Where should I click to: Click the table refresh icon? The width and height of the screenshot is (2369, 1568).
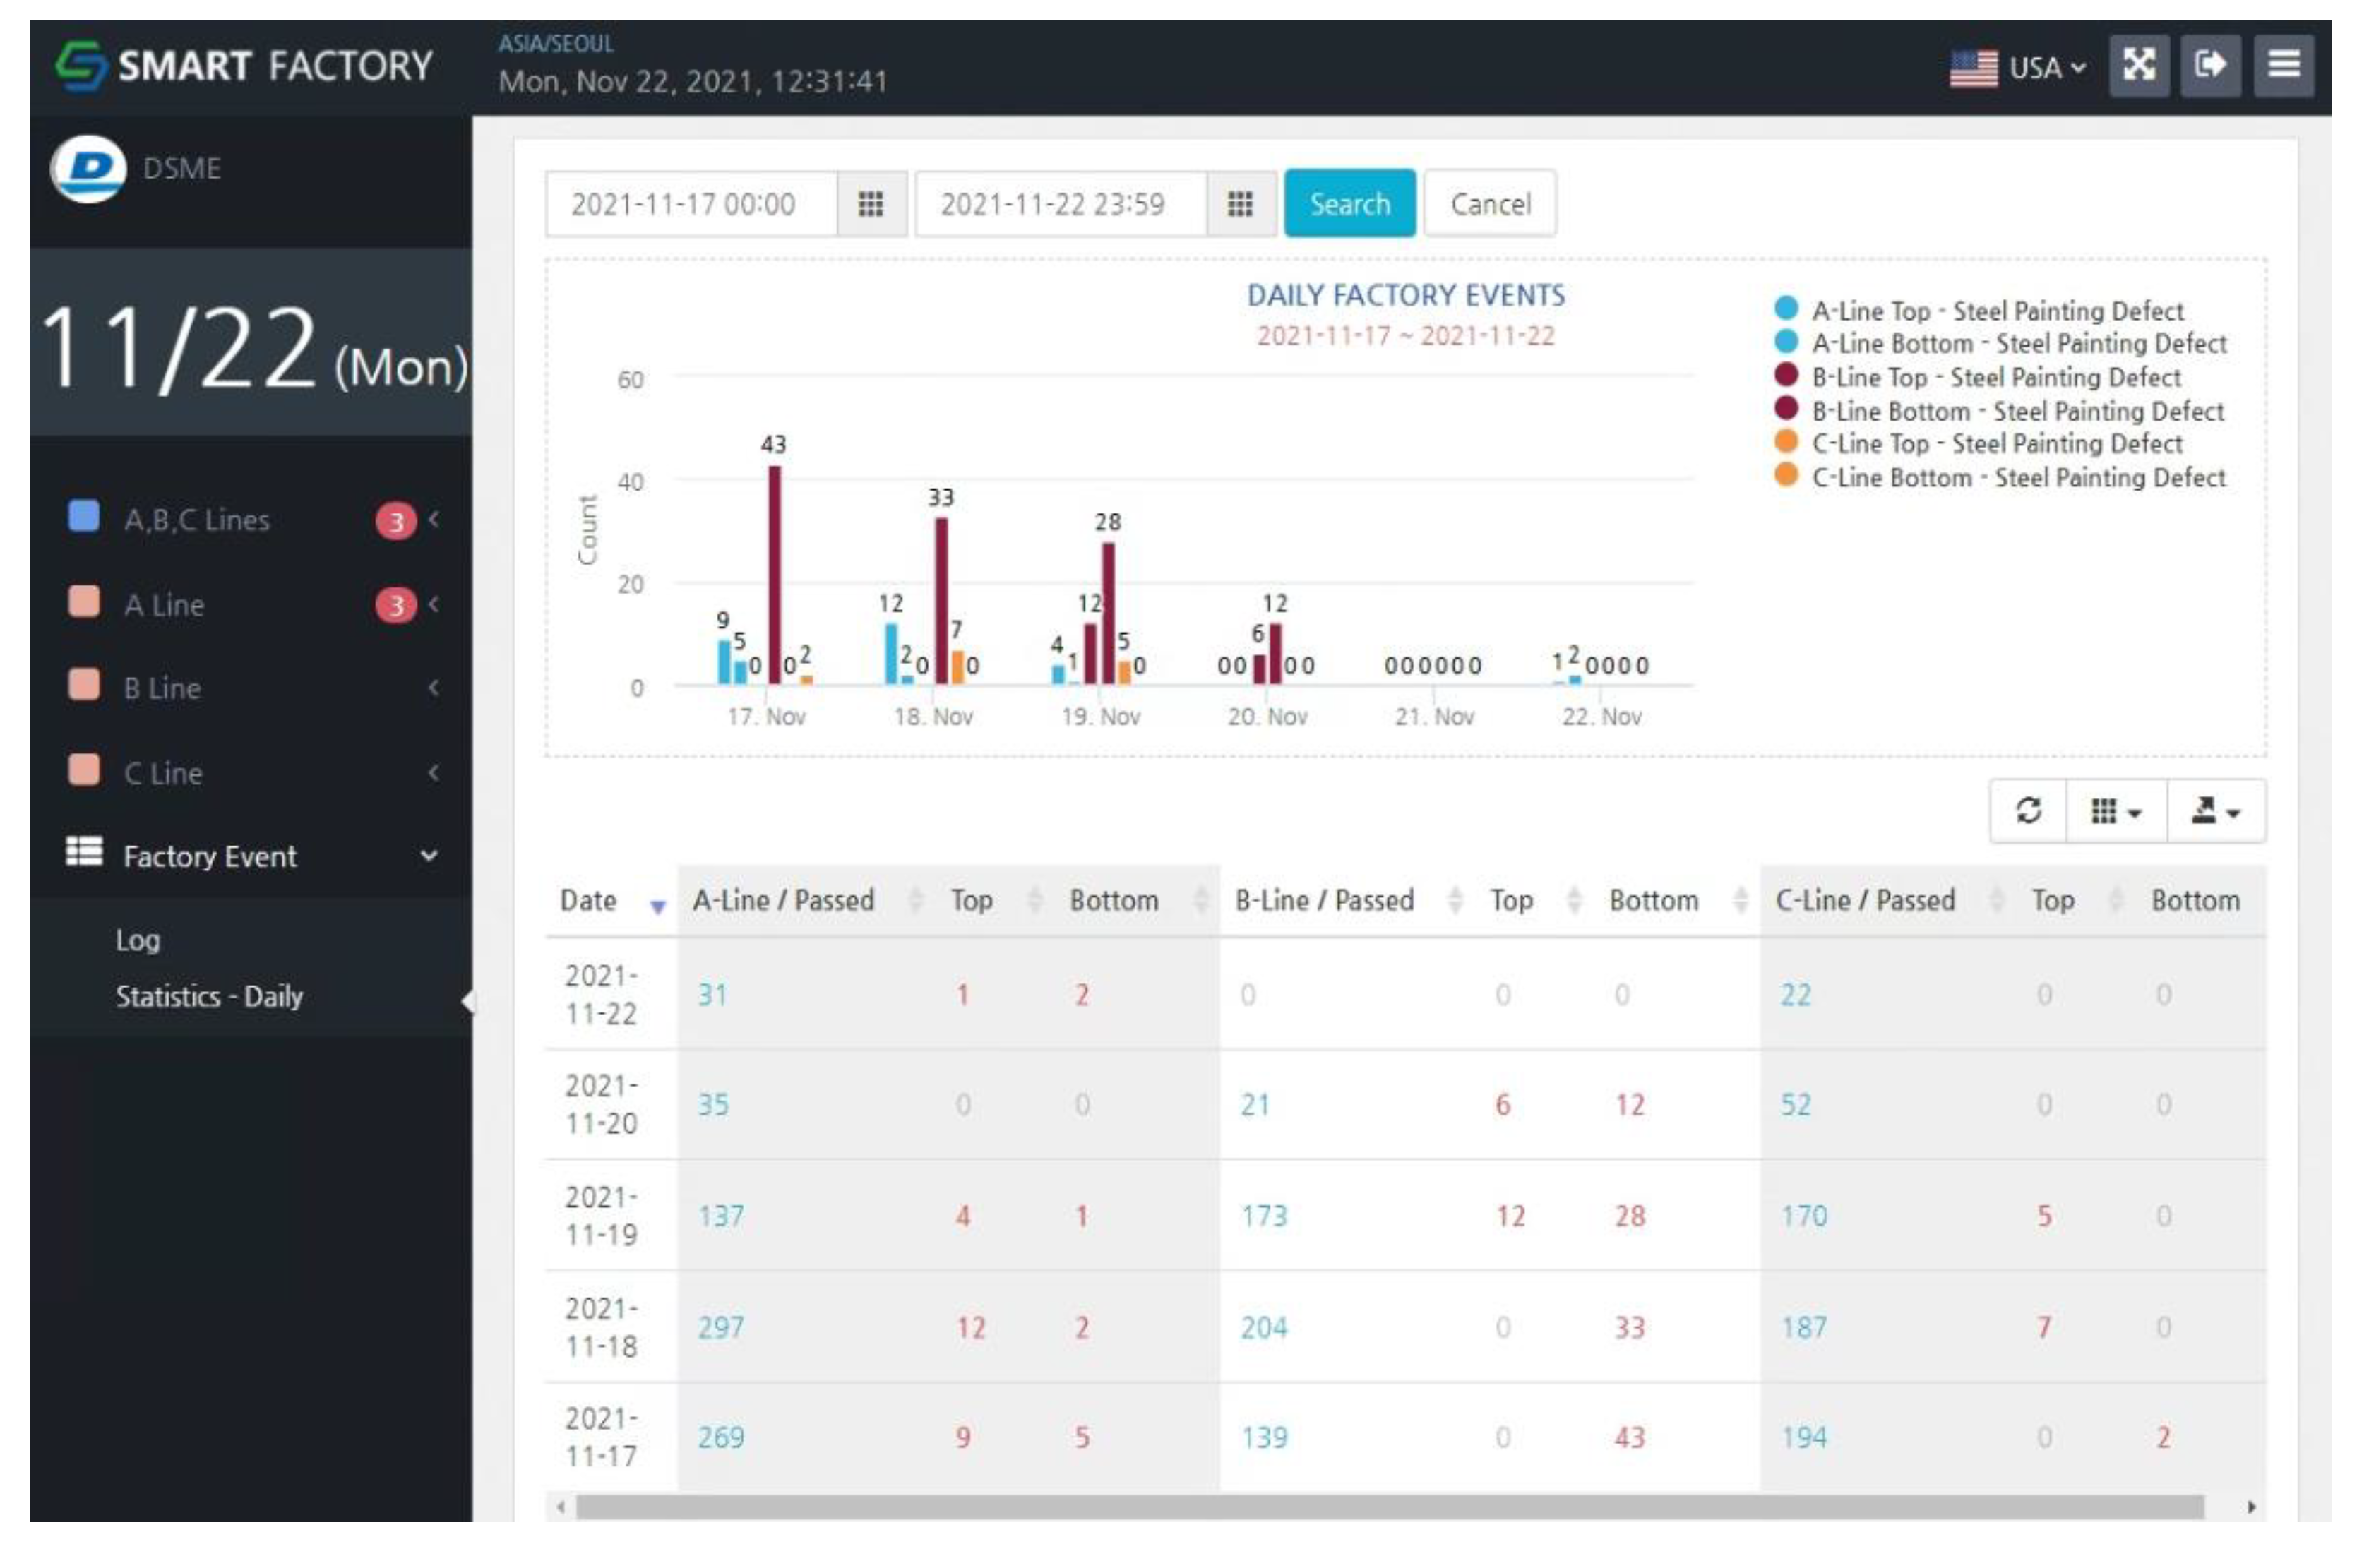click(2027, 811)
